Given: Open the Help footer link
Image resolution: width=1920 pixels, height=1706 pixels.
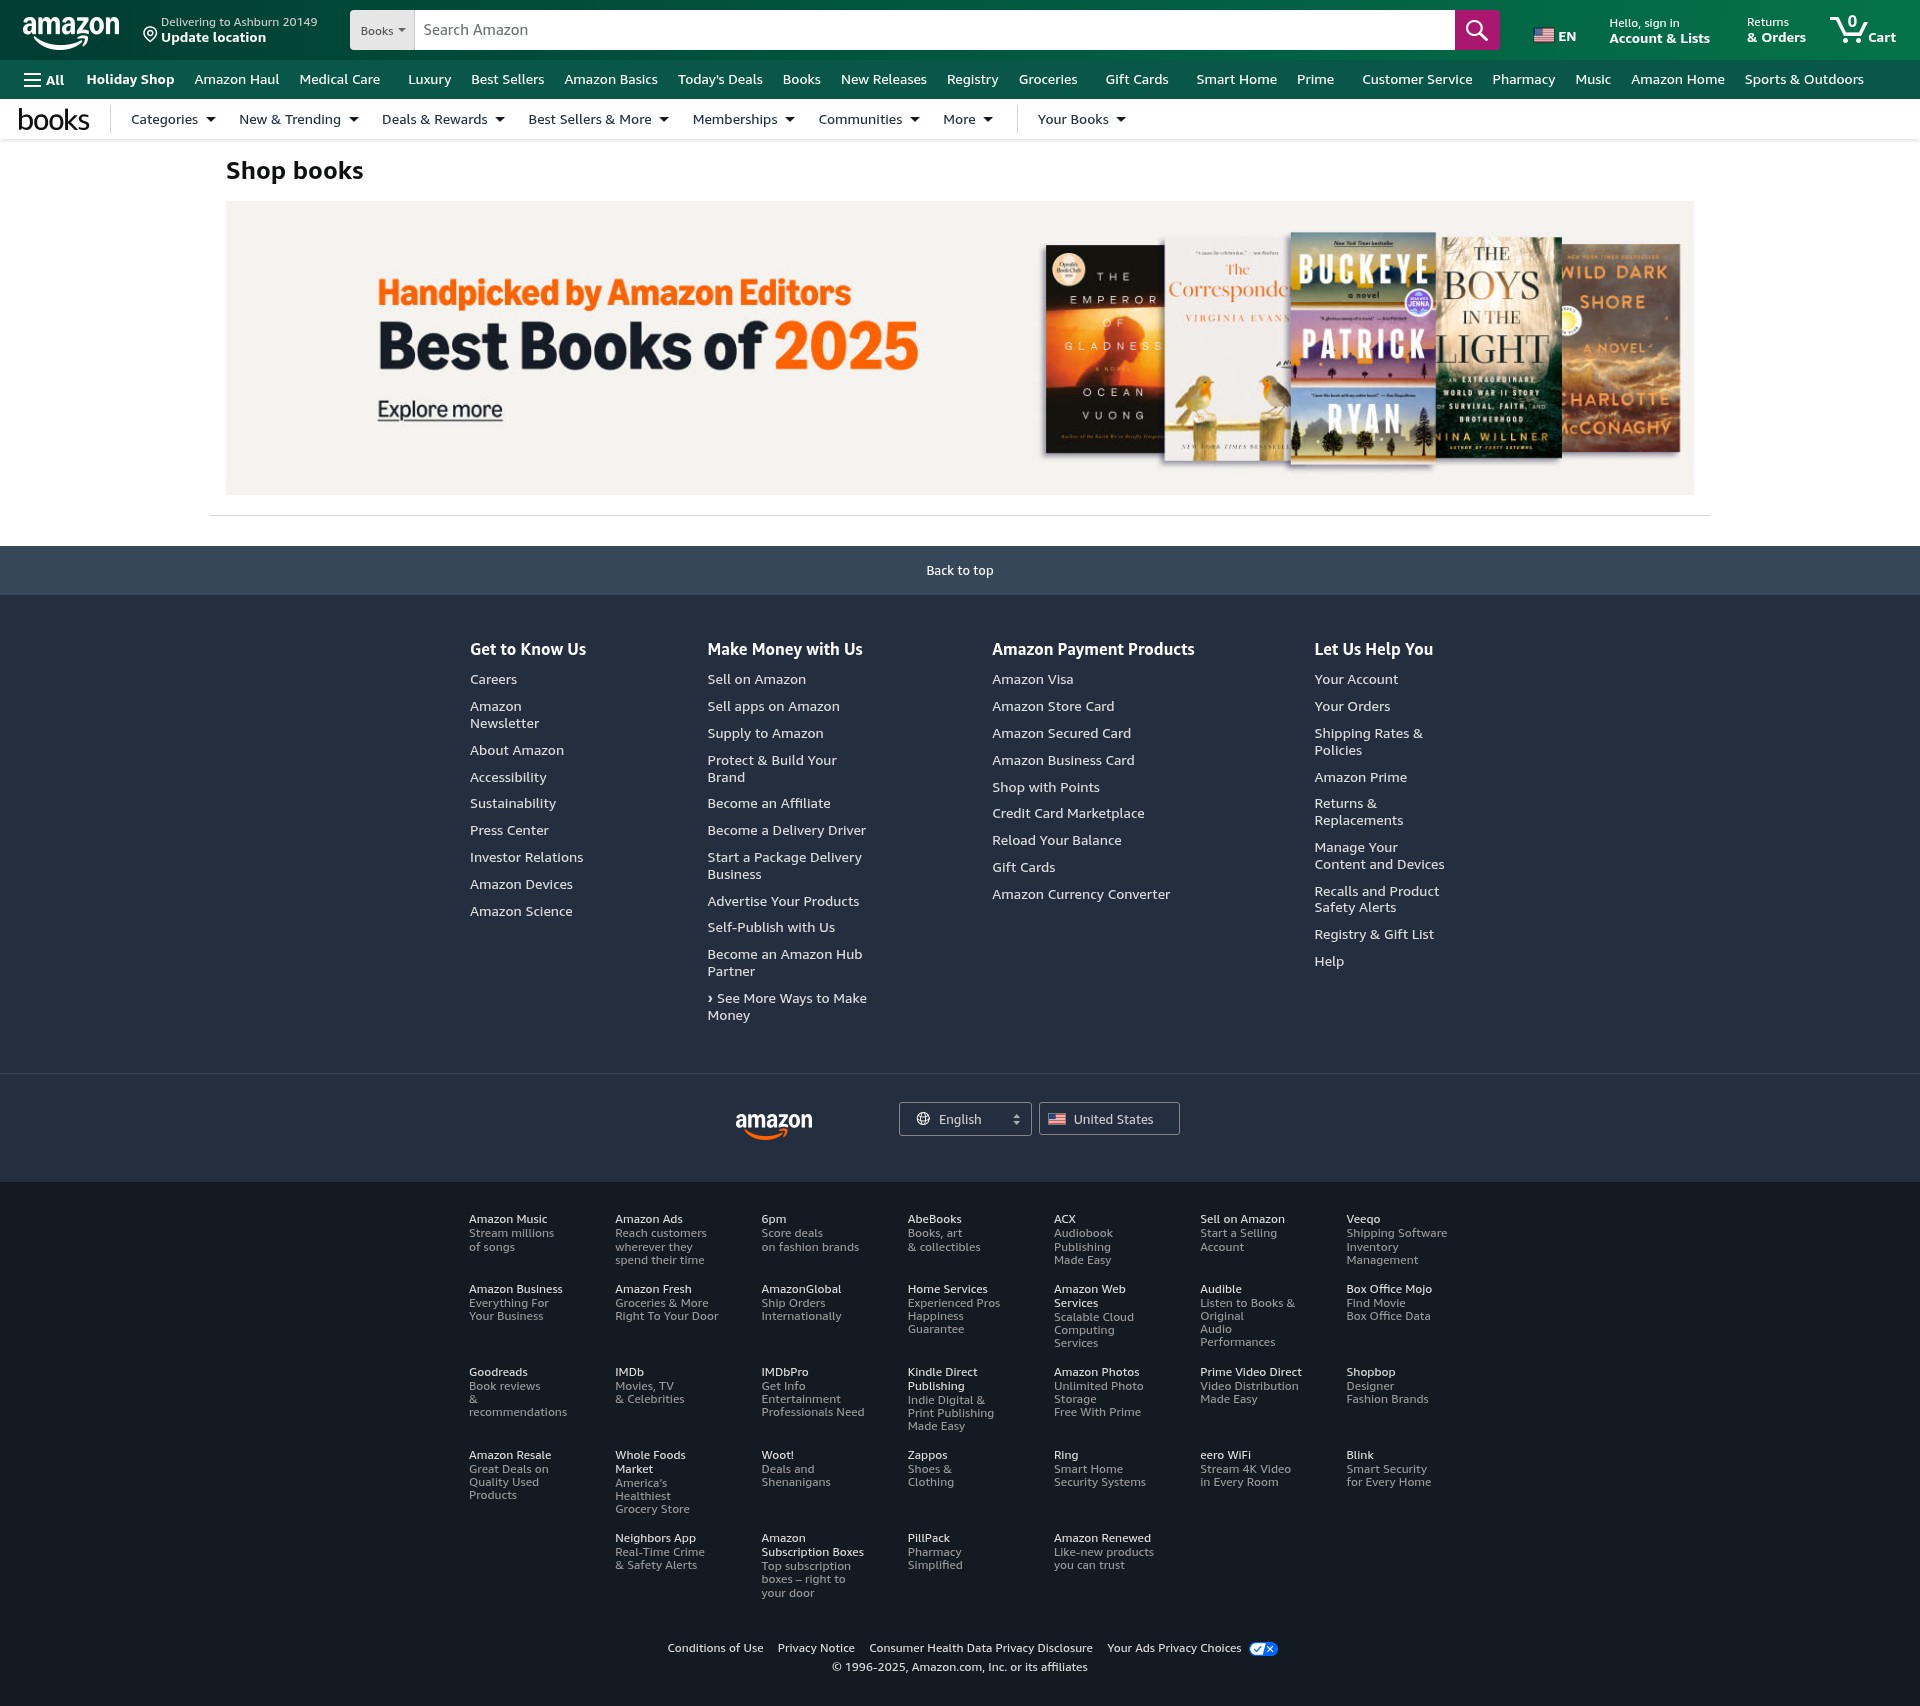Looking at the screenshot, I should point(1329,962).
